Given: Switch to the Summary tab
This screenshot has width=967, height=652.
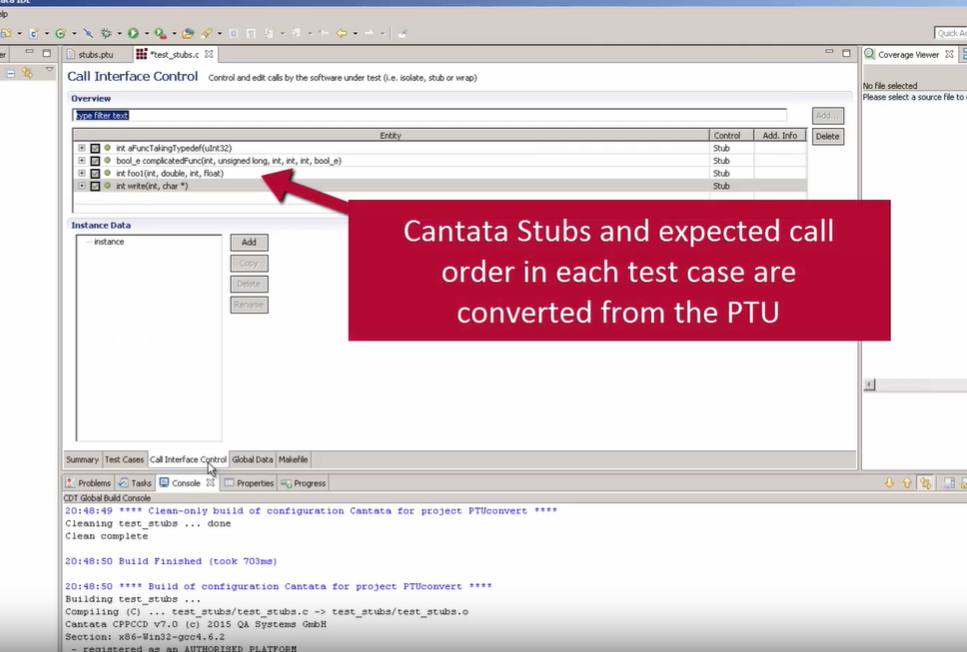Looking at the screenshot, I should pos(82,460).
